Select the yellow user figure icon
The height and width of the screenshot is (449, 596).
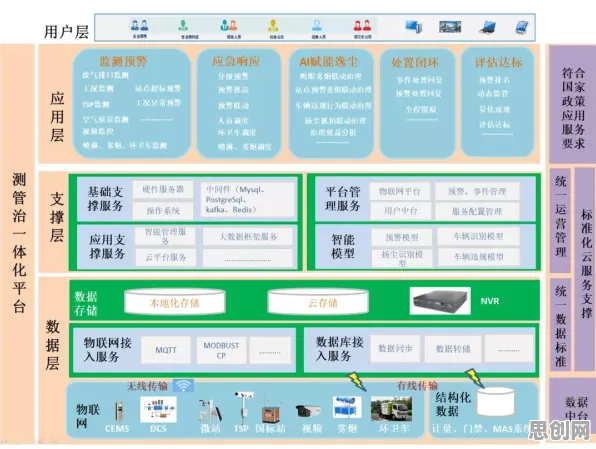pyautogui.click(x=273, y=25)
